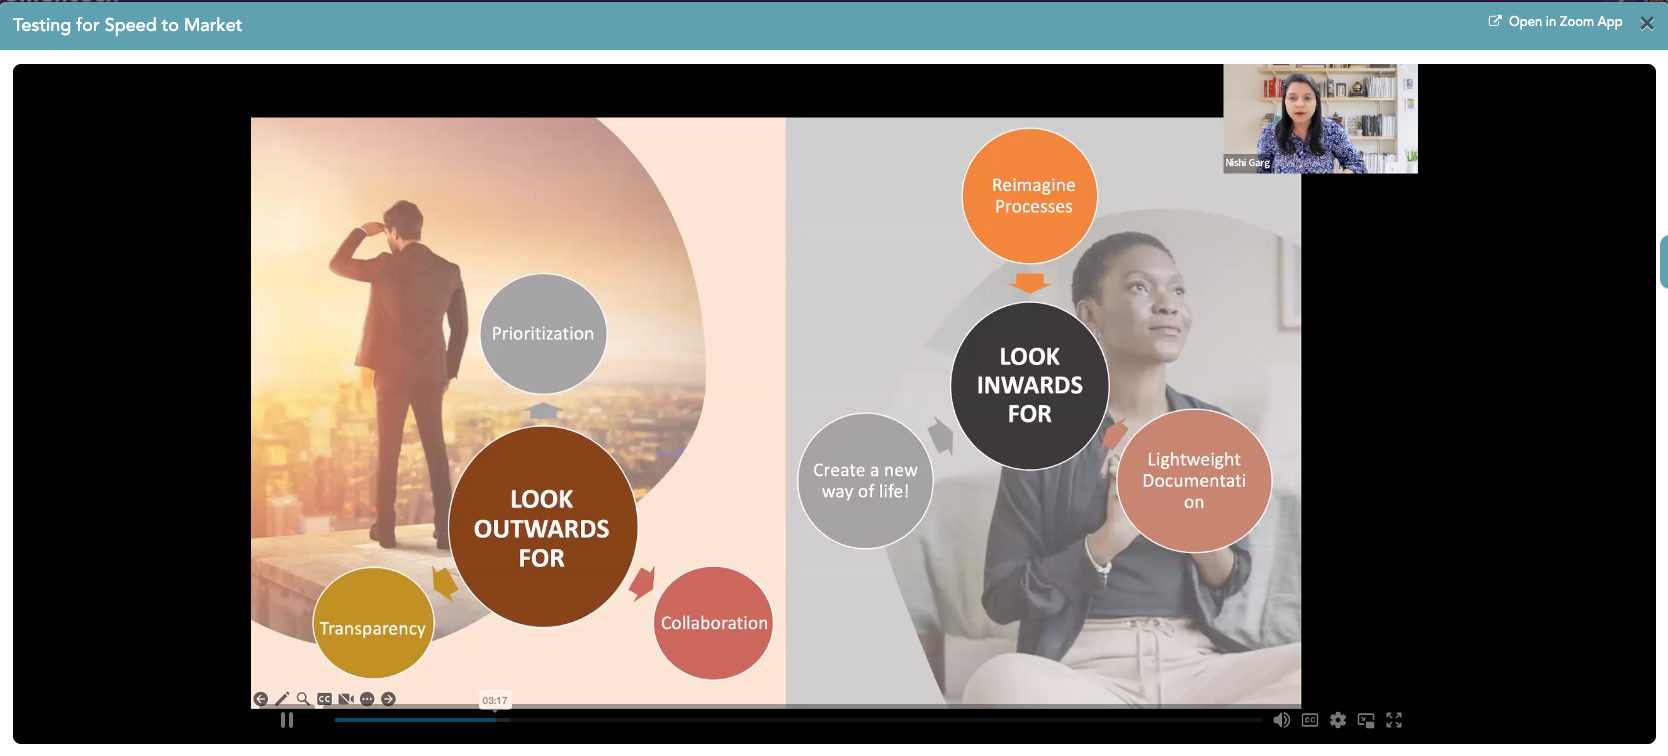The height and width of the screenshot is (756, 1668).
Task: Mute the video volume speaker icon
Action: point(1281,720)
